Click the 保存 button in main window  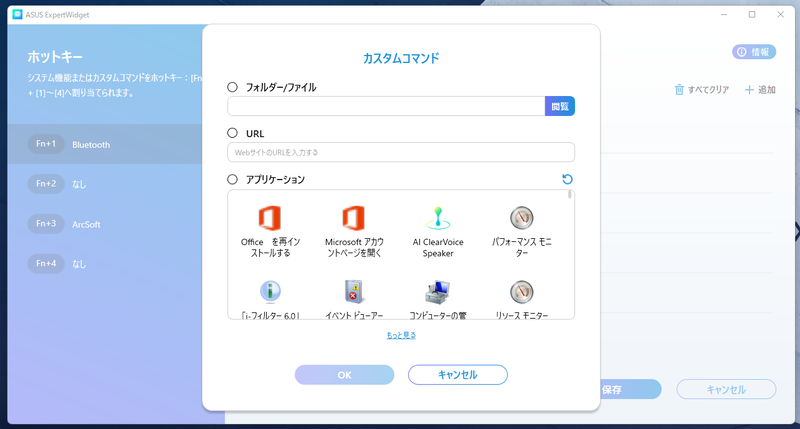point(631,390)
